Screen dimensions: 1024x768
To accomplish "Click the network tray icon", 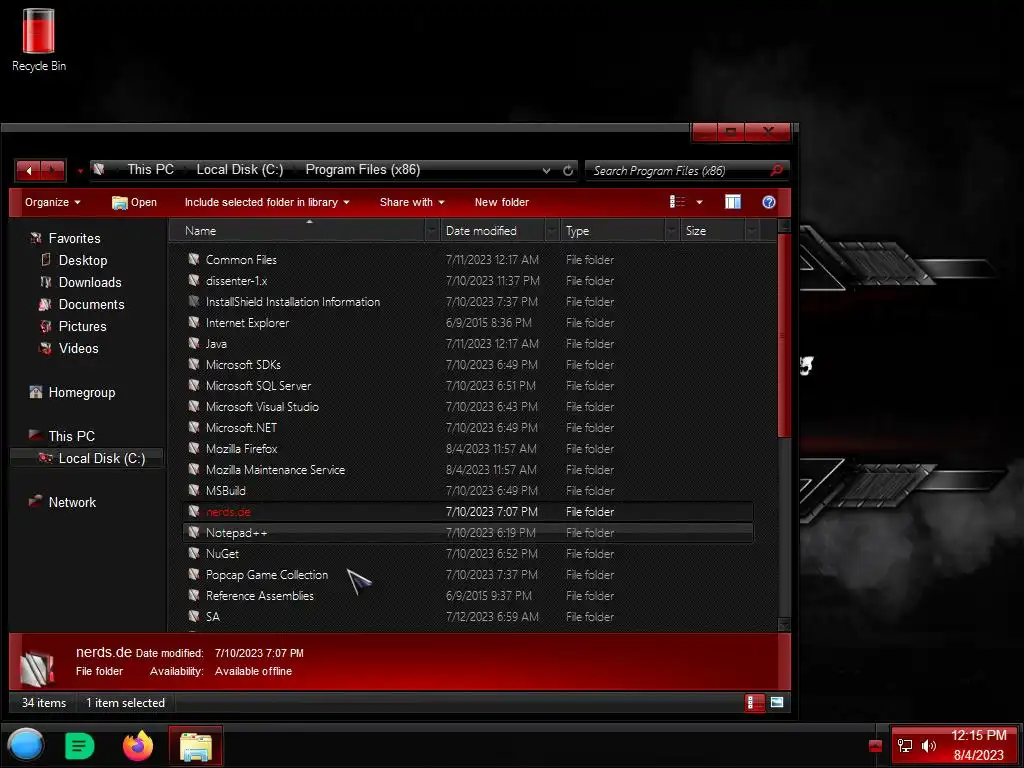I will click(x=904, y=746).
